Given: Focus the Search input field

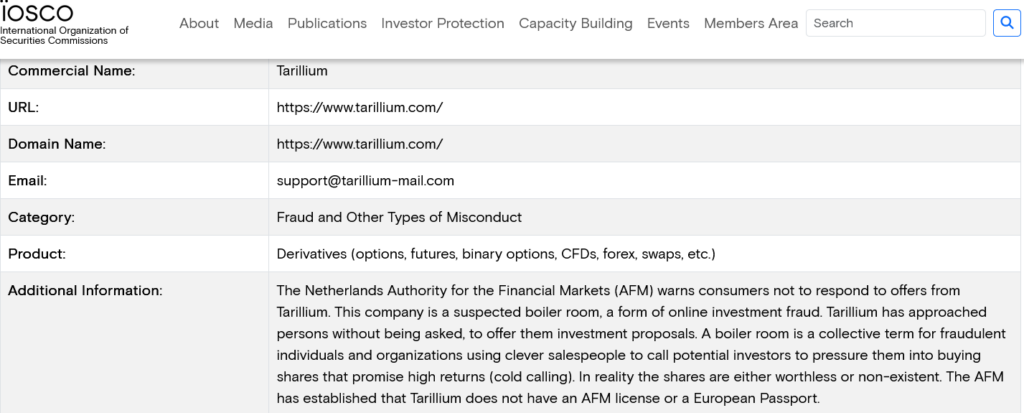Looking at the screenshot, I should coord(895,23).
